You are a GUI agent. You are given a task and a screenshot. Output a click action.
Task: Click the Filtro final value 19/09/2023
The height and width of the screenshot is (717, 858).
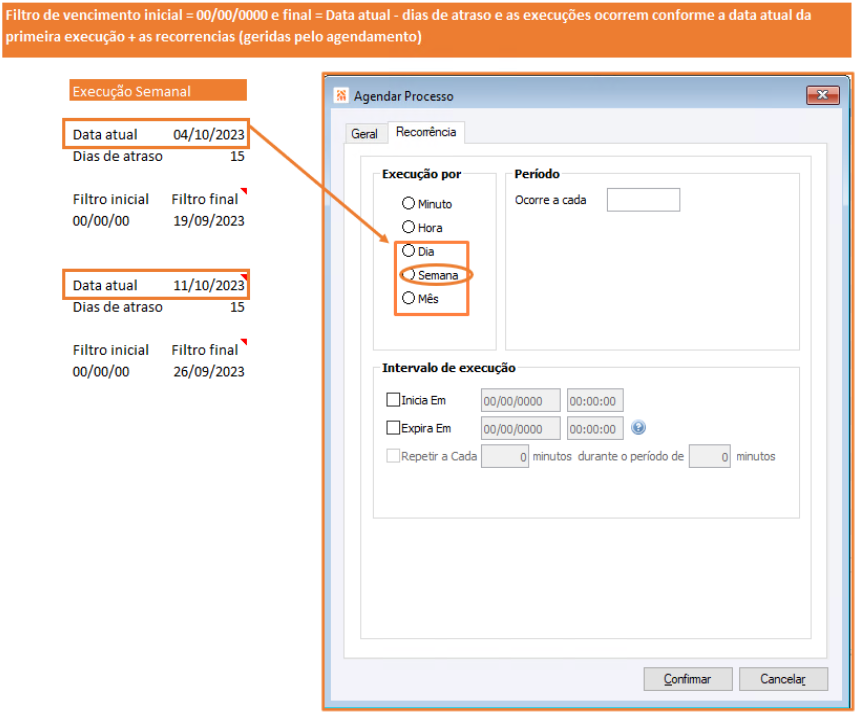coord(209,221)
